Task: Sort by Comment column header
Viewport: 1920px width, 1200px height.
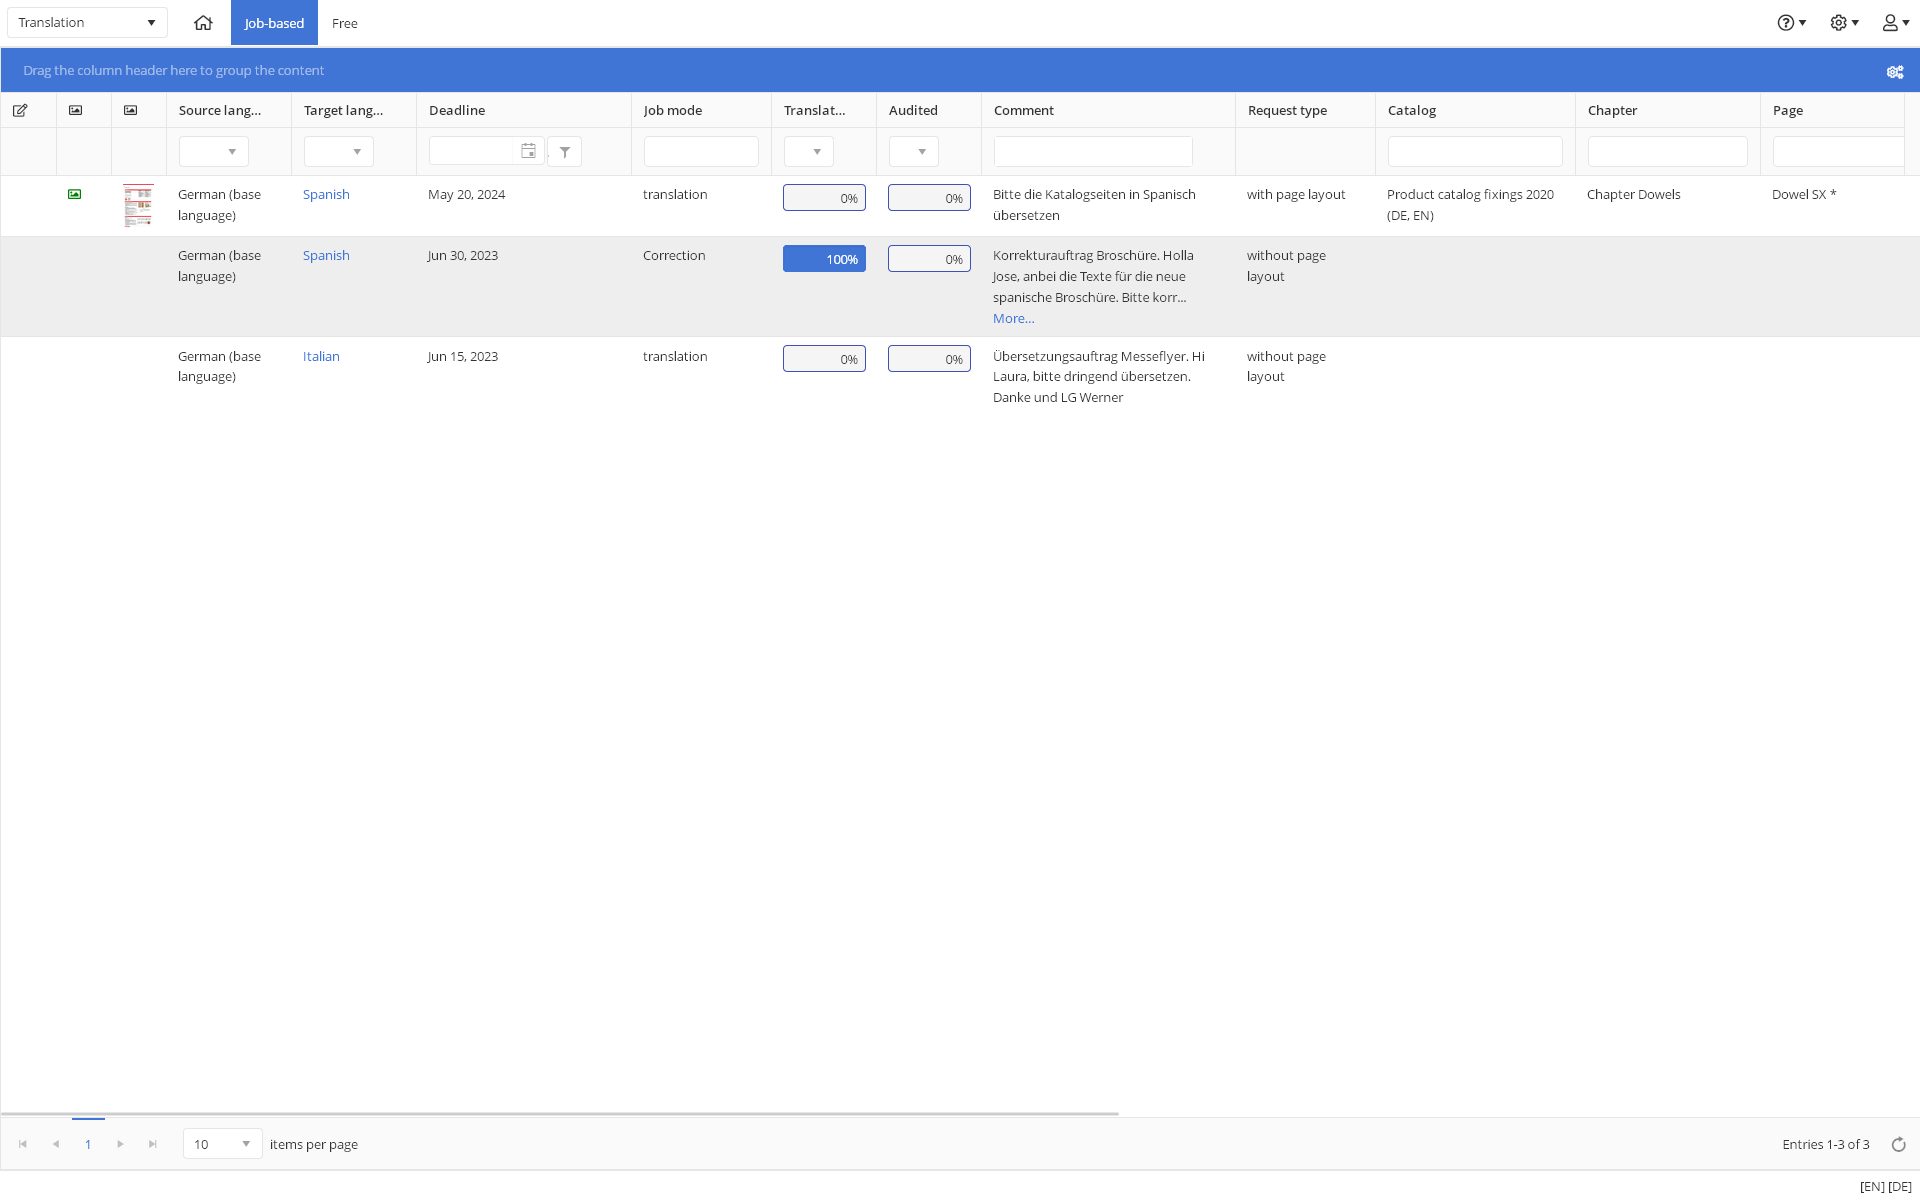Action: point(1024,110)
